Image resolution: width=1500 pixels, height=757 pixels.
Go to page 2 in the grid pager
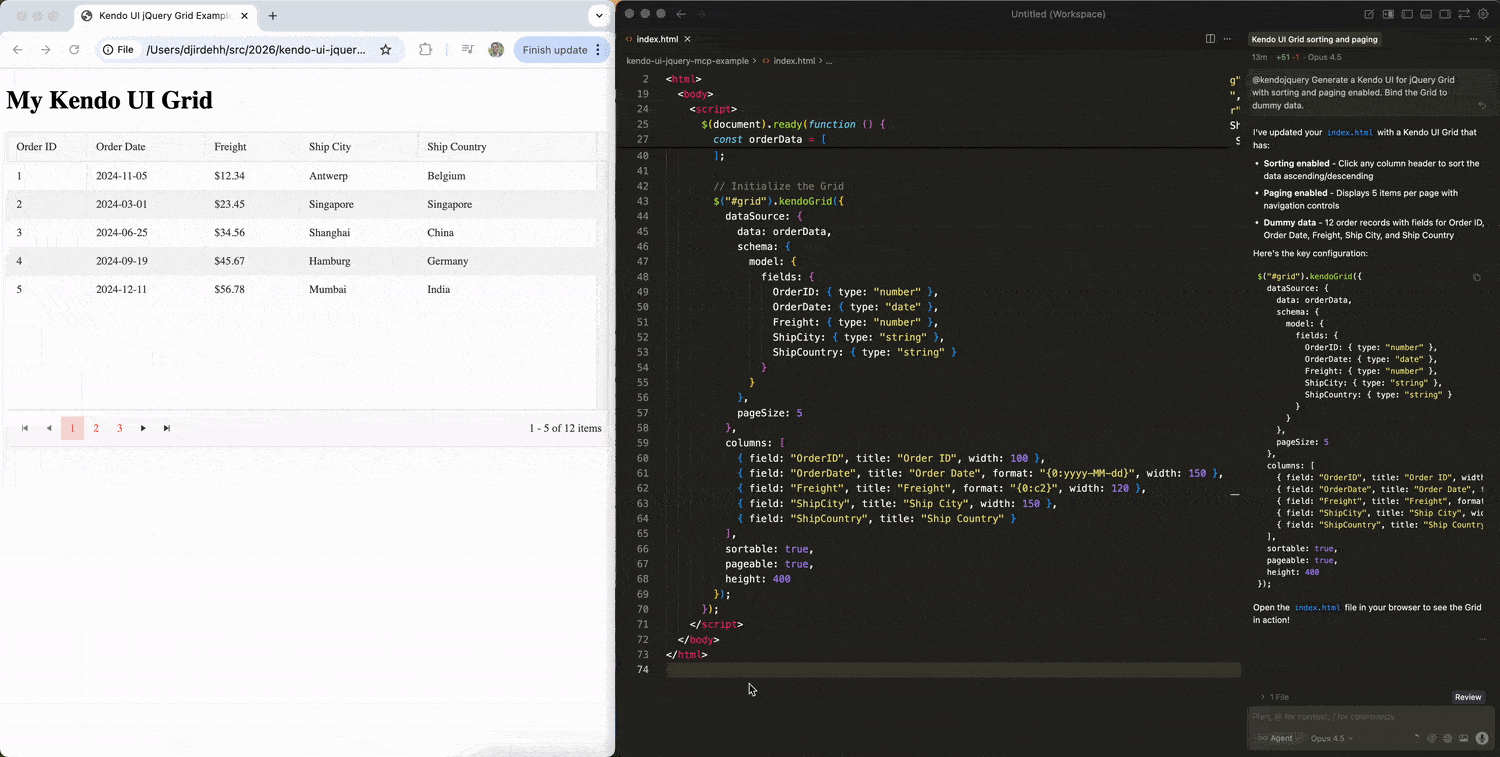(x=96, y=428)
